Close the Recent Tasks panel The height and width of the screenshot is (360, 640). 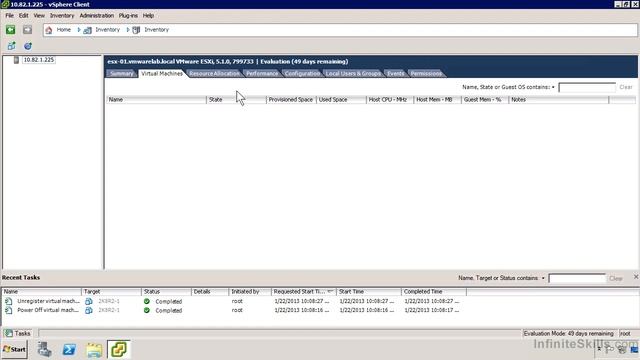click(x=636, y=277)
